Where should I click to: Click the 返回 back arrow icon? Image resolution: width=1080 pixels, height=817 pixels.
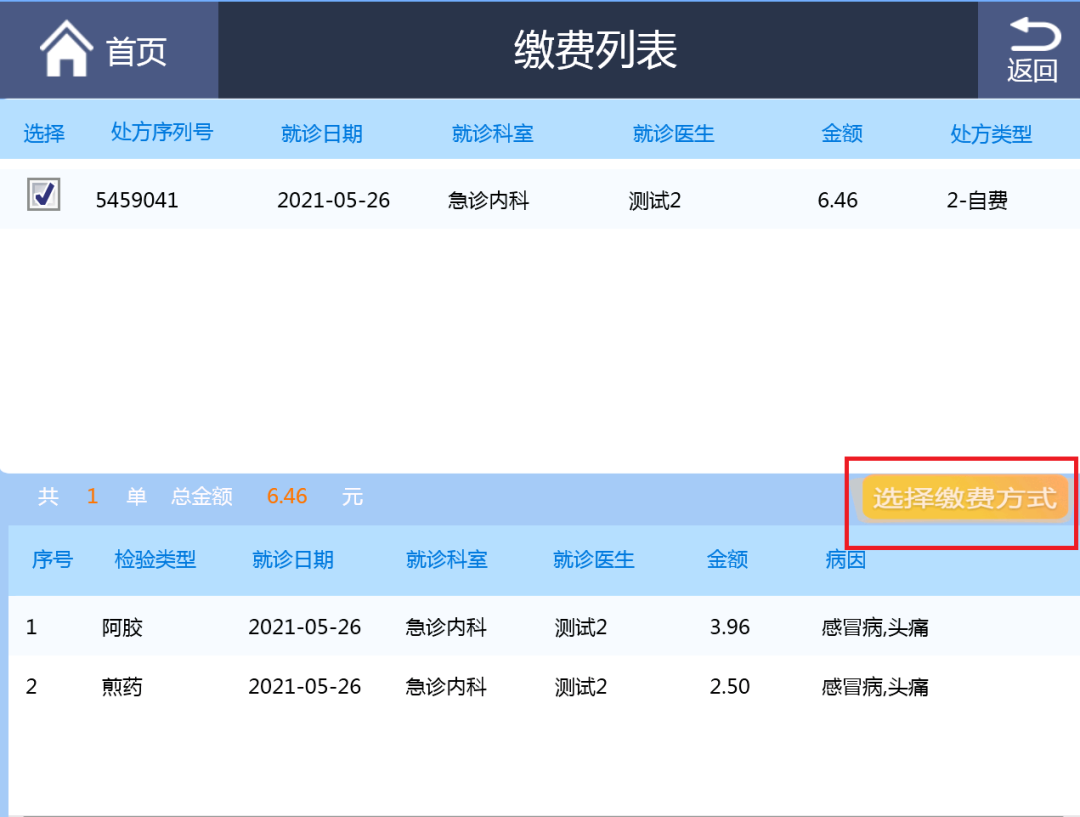(x=1035, y=34)
